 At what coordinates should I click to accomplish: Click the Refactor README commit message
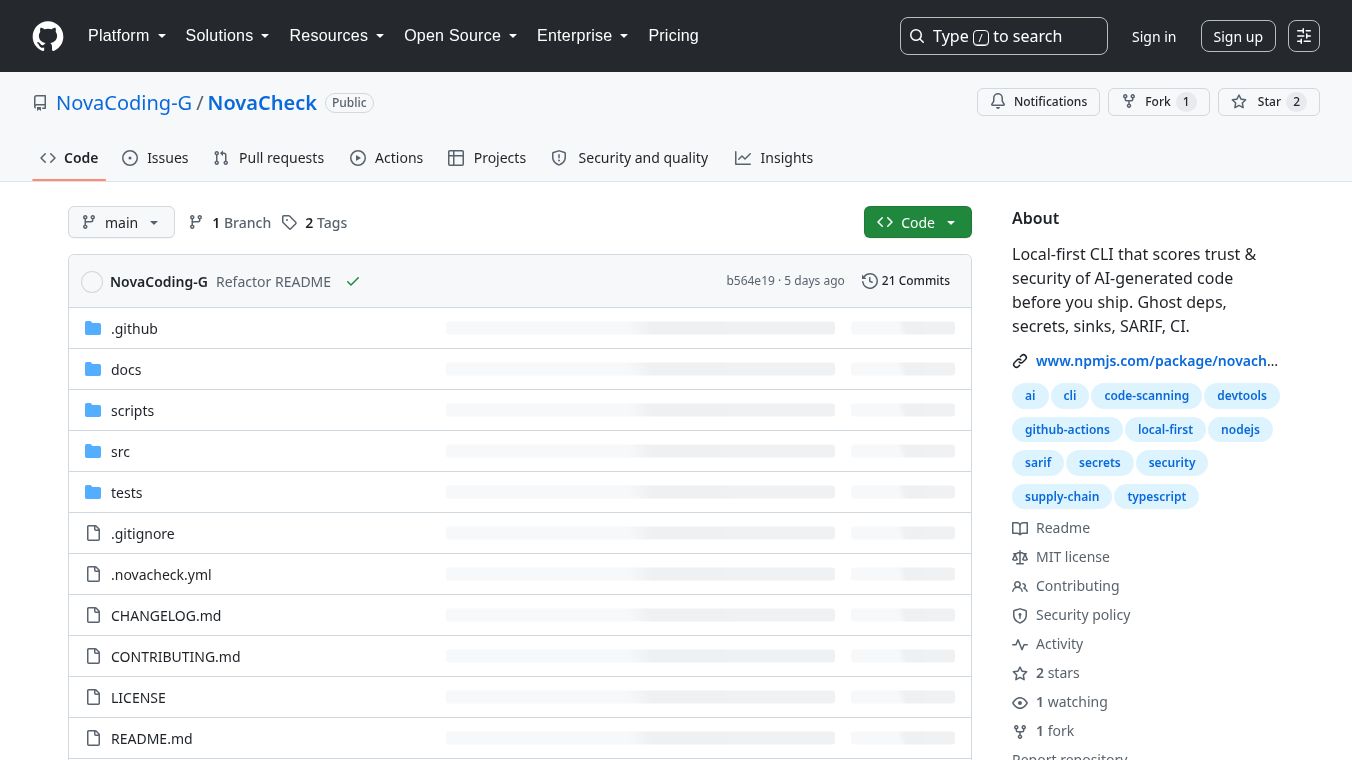[x=273, y=282]
